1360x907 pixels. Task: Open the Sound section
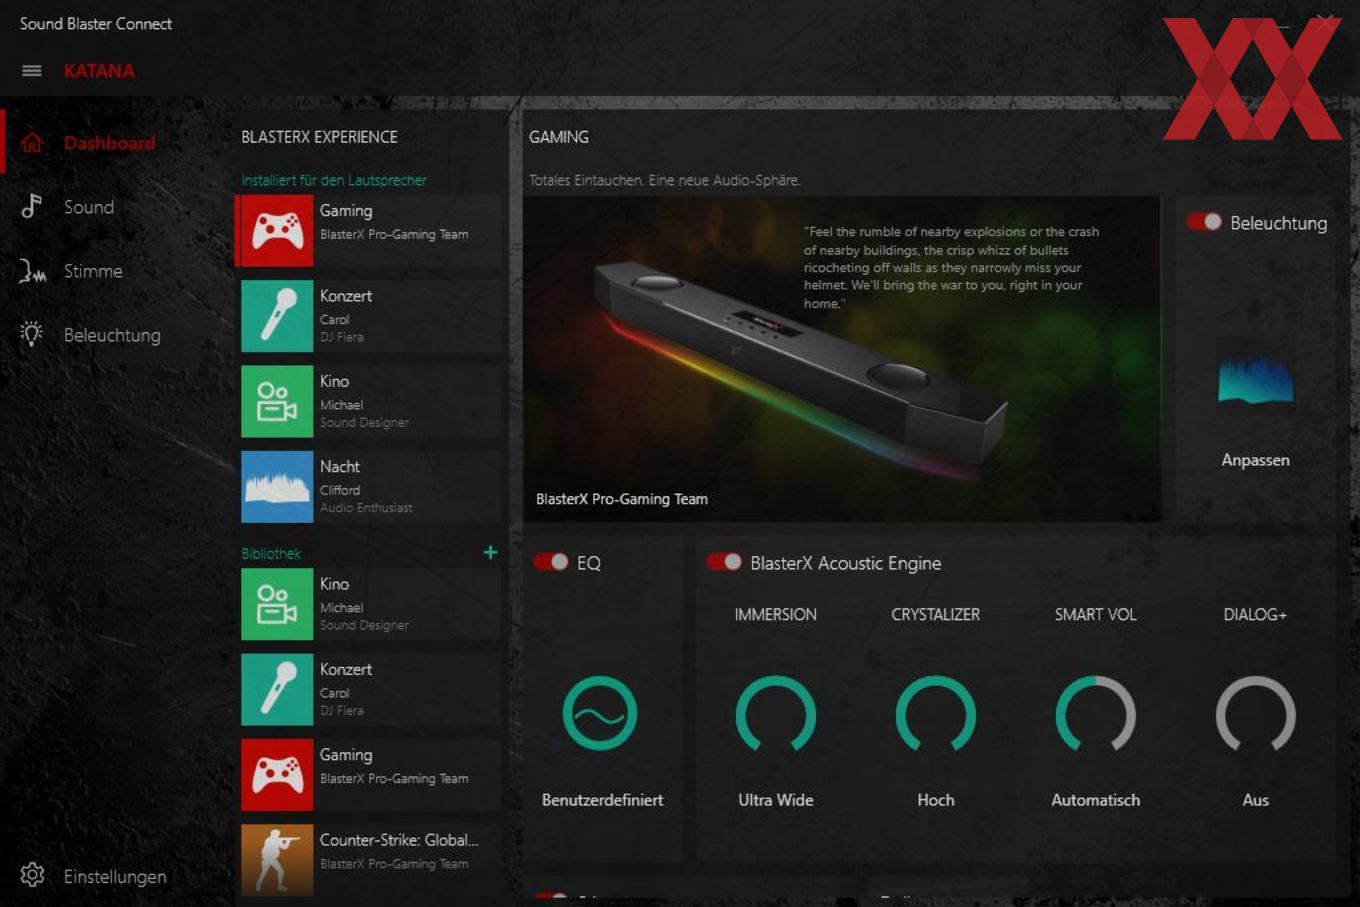coord(89,207)
